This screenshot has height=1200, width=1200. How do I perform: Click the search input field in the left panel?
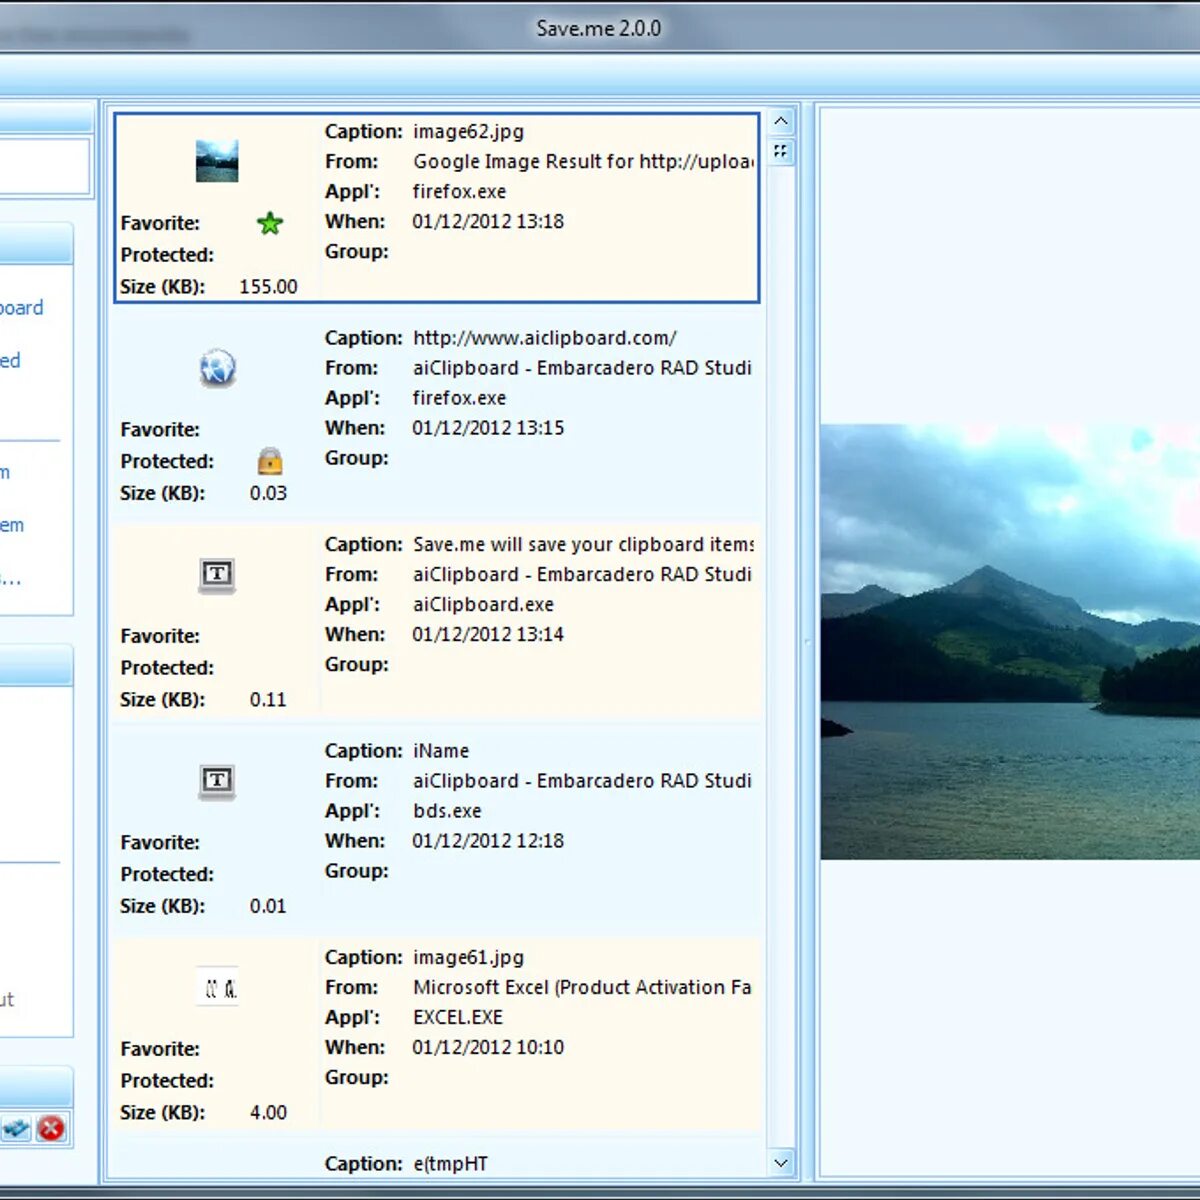pyautogui.click(x=44, y=165)
